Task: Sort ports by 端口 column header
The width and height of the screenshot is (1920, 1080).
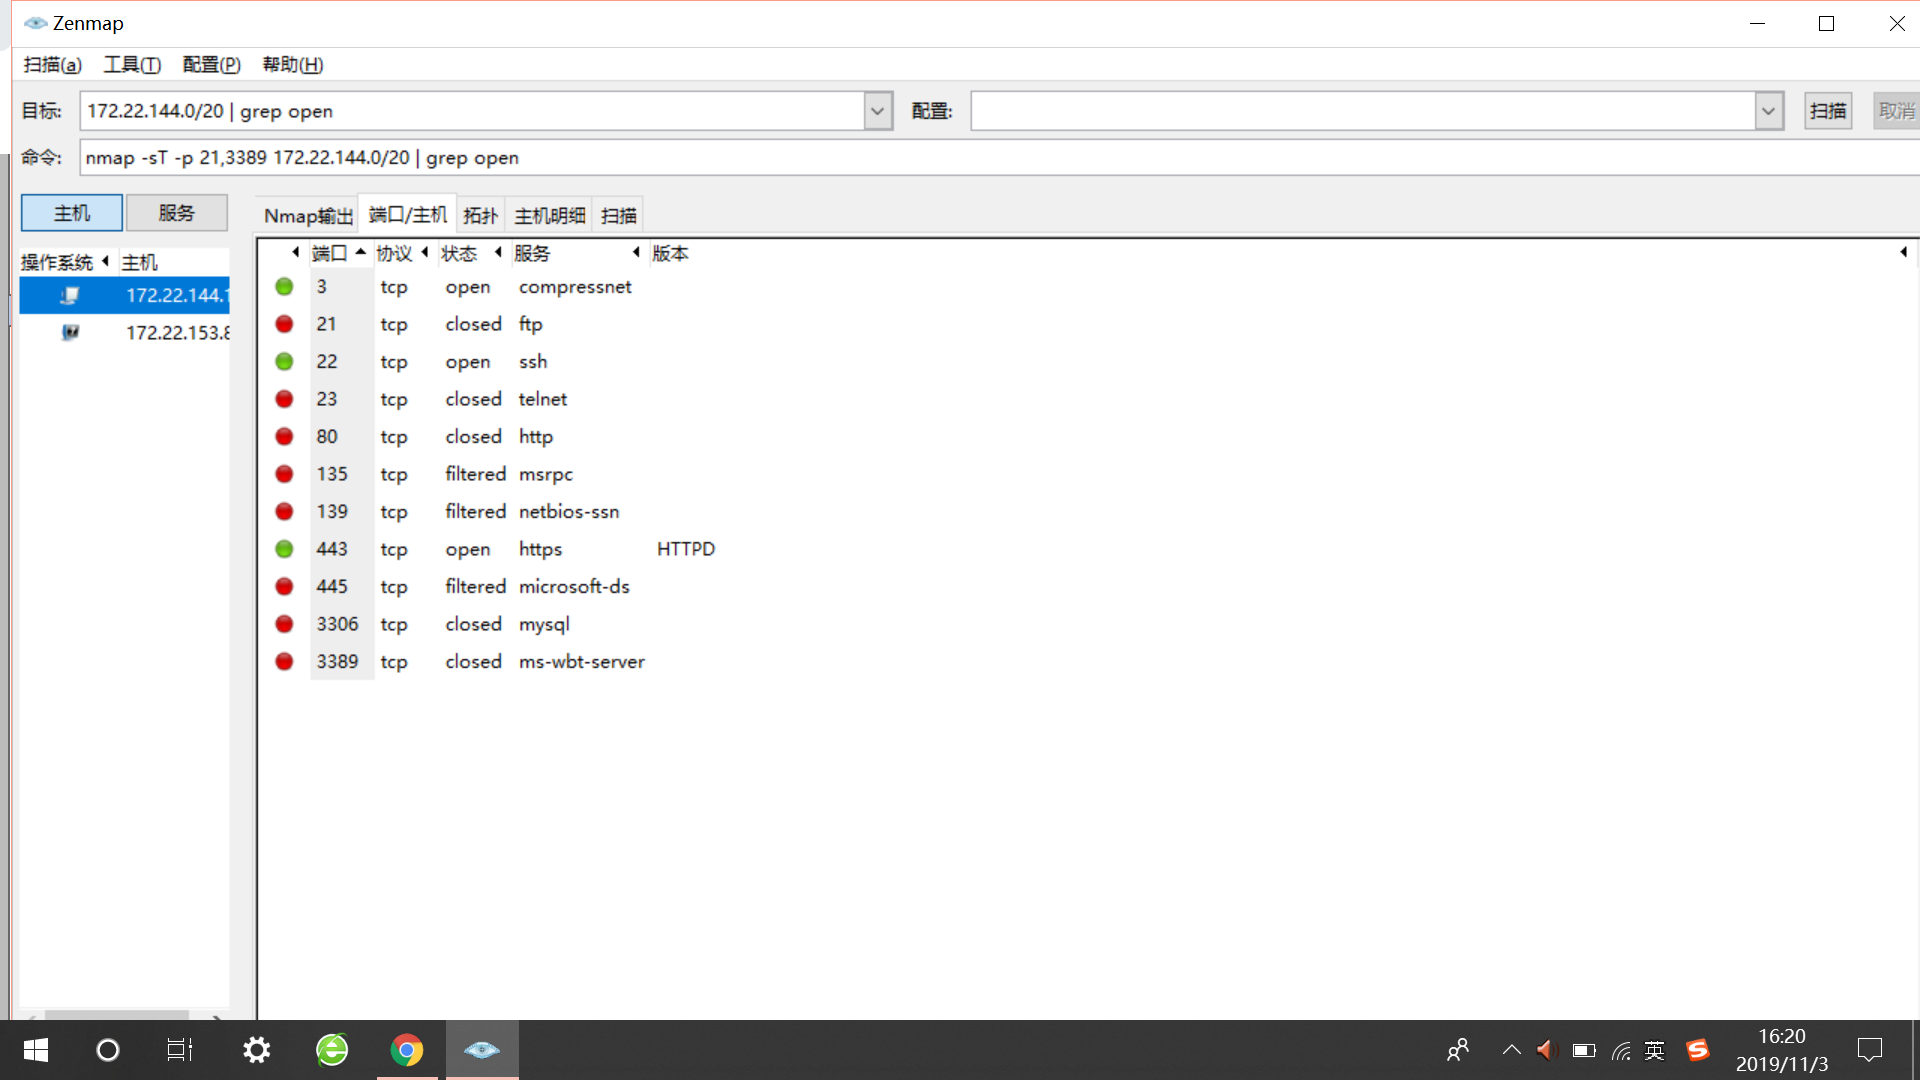Action: pyautogui.click(x=329, y=254)
